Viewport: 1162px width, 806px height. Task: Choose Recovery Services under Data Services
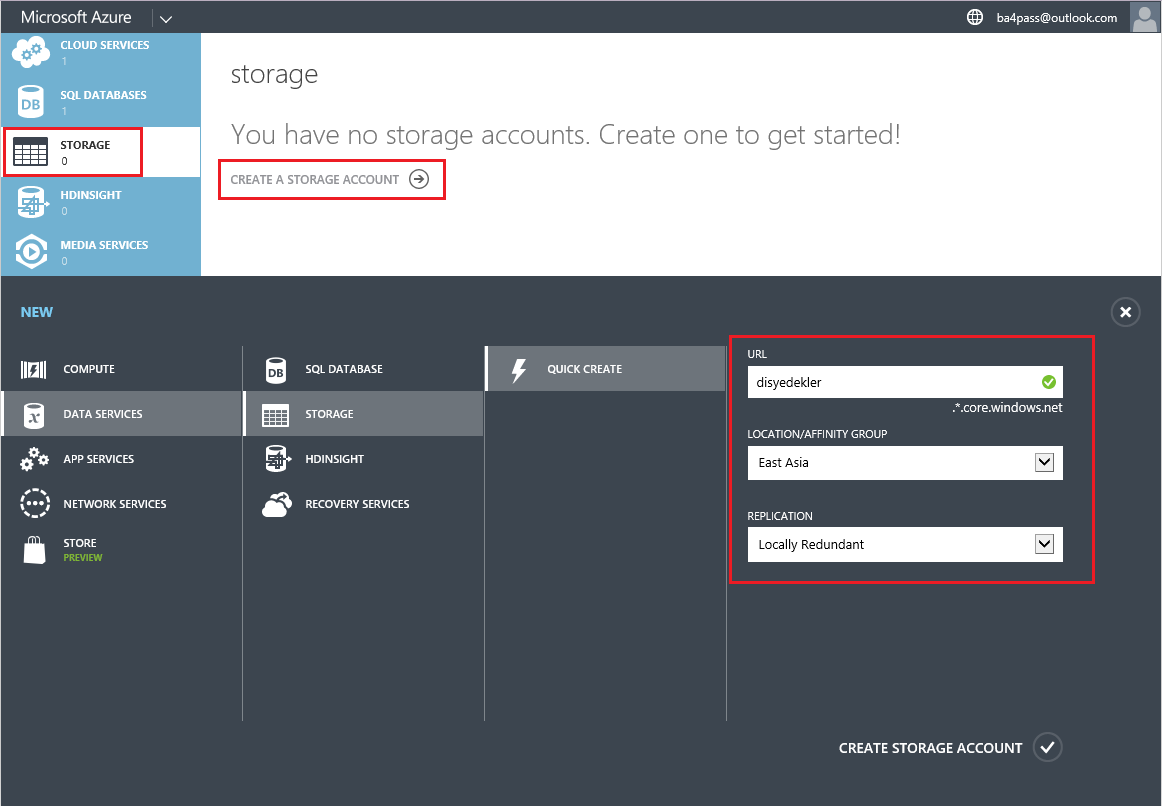tap(364, 504)
